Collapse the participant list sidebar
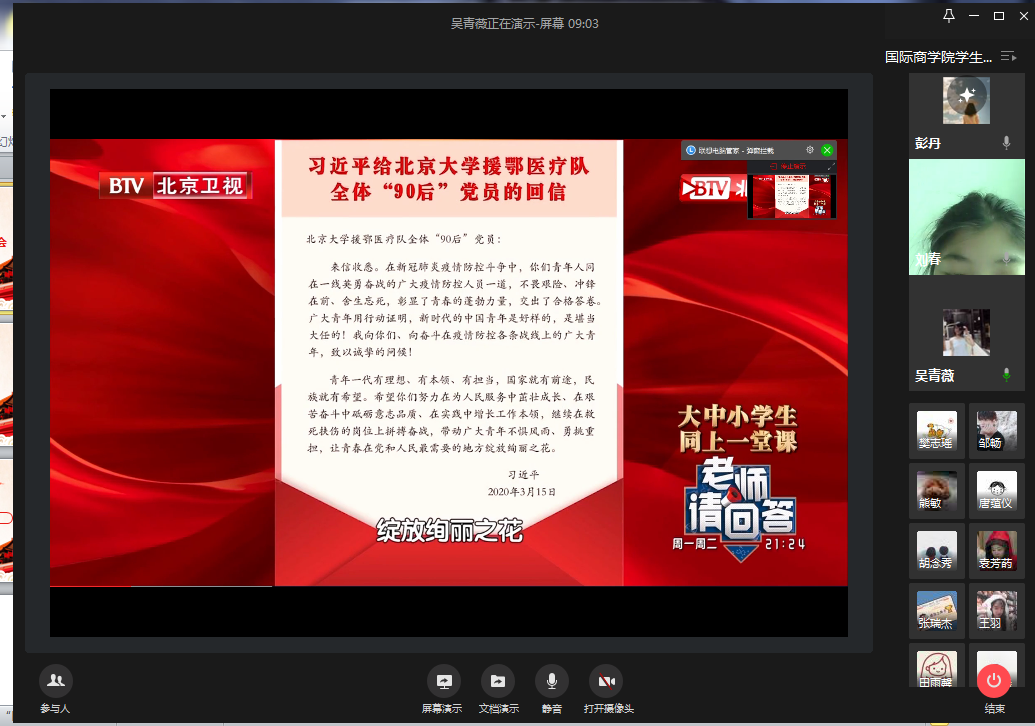1035x726 pixels. (1008, 57)
